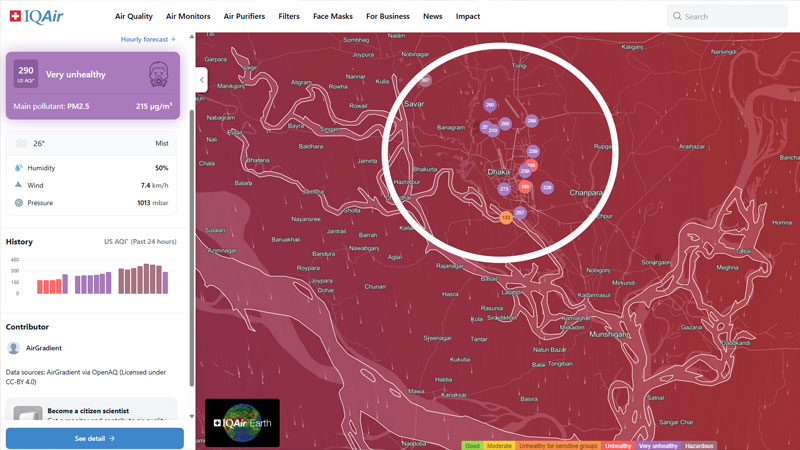This screenshot has width=800, height=450.
Task: Click the Moderate legend color swatch
Action: coord(499,445)
